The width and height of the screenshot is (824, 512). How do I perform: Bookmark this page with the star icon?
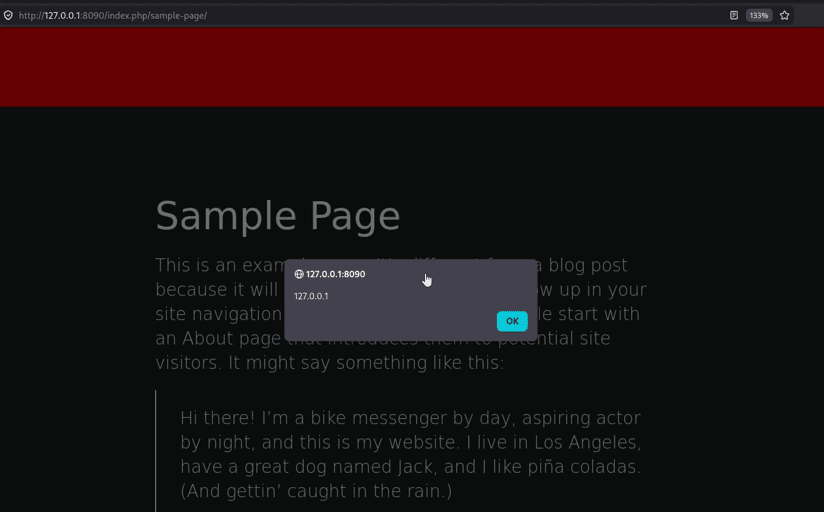pos(785,15)
